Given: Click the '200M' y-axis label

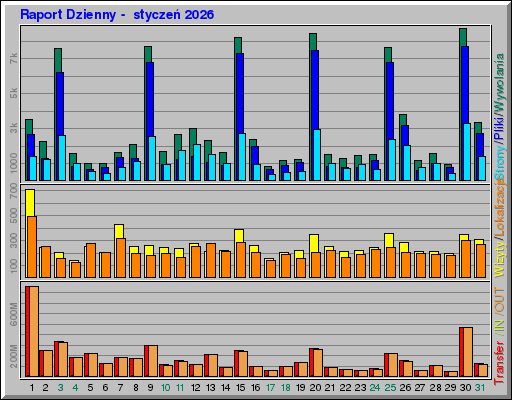Looking at the screenshot, I should pos(13,357).
